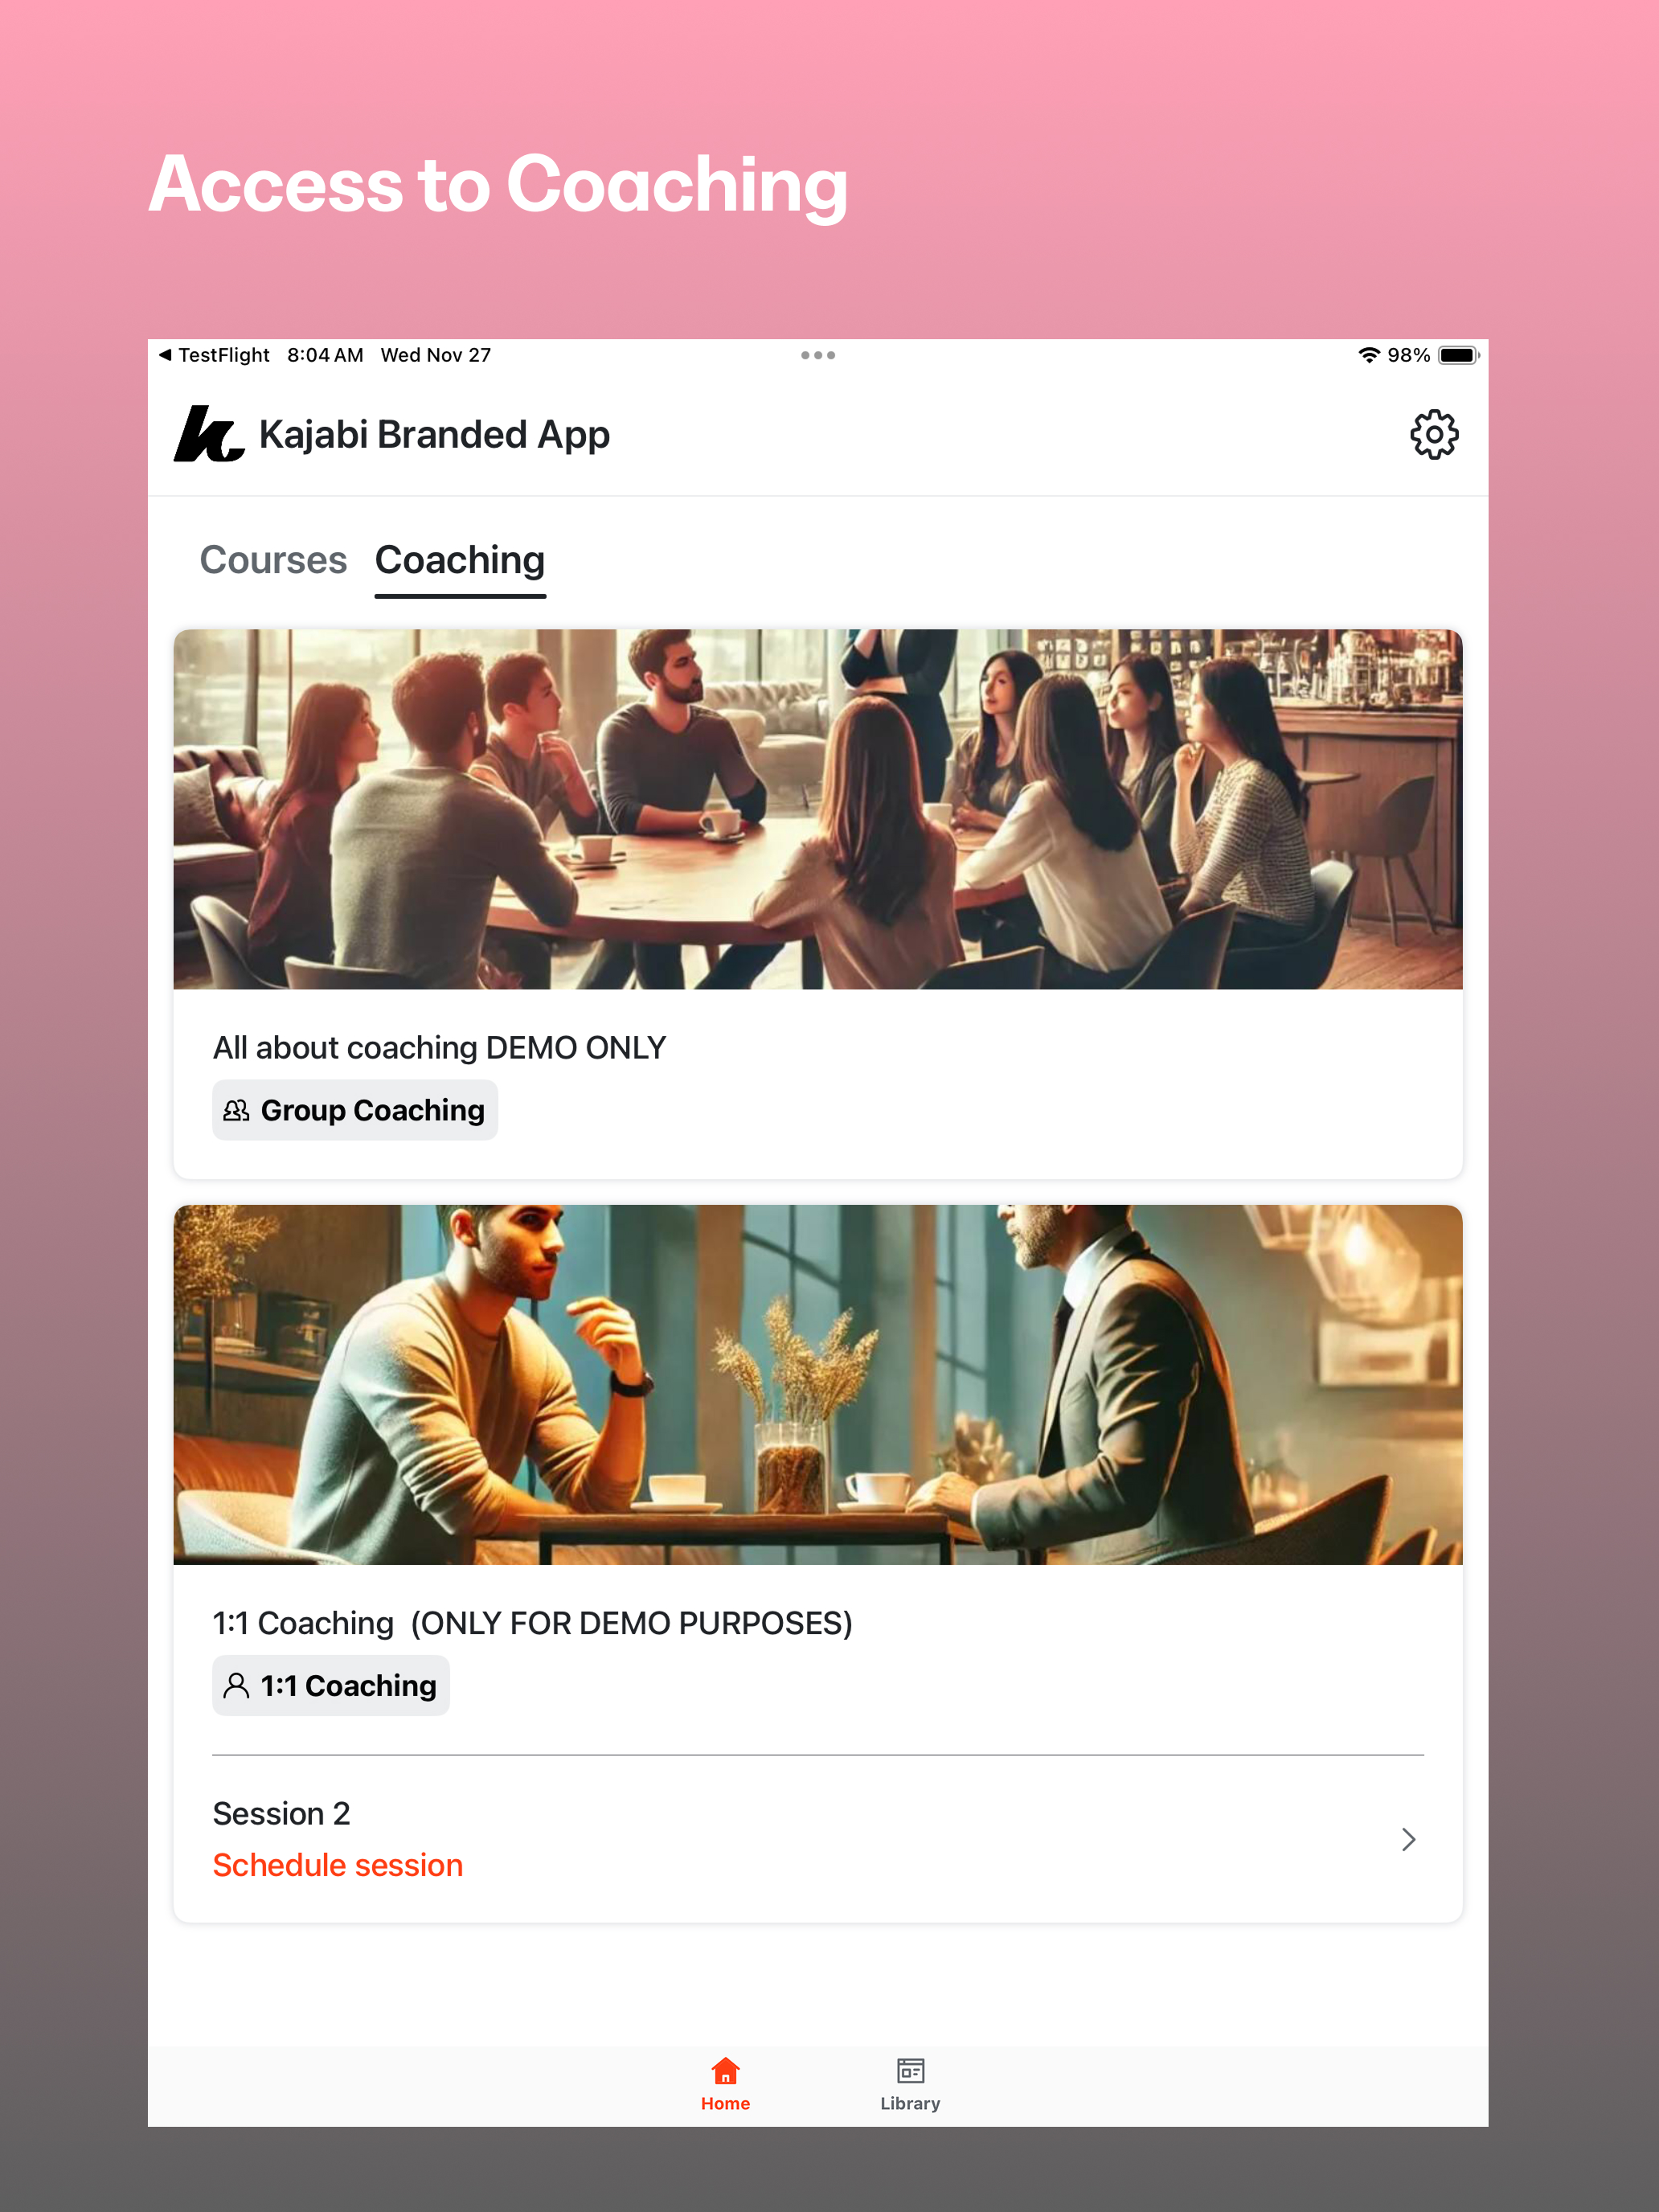Tap the battery status icon
Viewport: 1659px width, 2212px height.
1458,355
